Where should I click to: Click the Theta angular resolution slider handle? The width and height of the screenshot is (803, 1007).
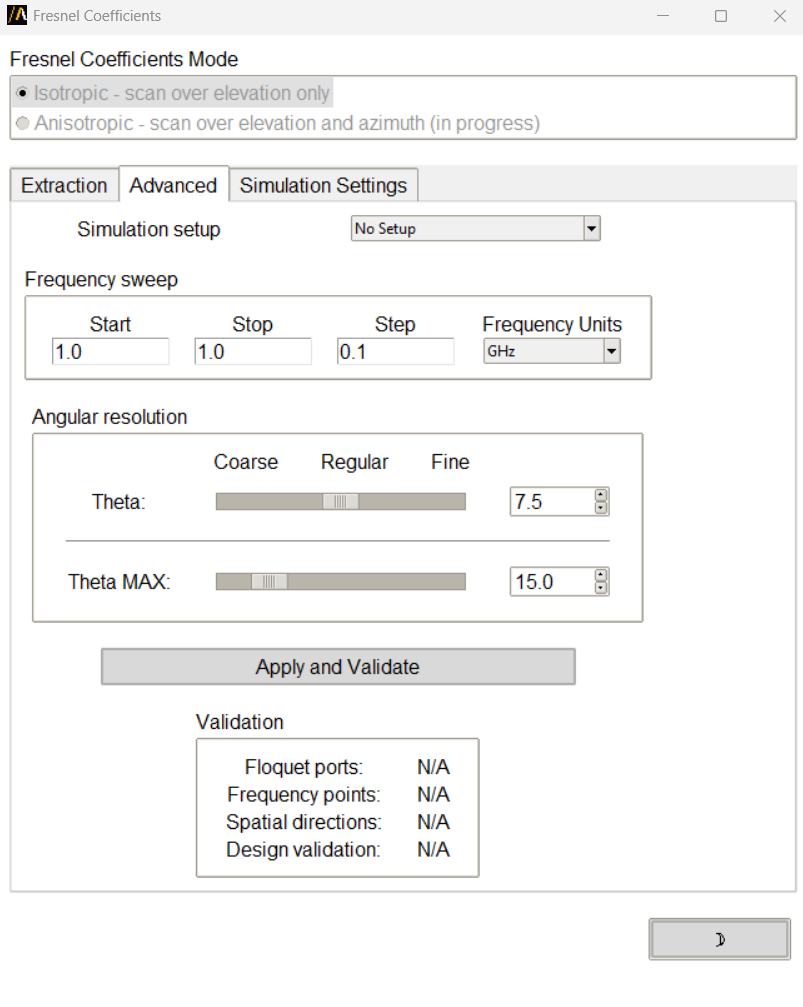(340, 502)
